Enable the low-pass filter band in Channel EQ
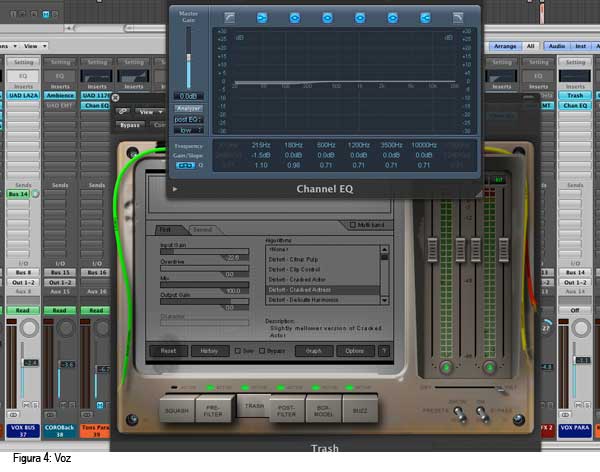This screenshot has width=600, height=472. 458,17
